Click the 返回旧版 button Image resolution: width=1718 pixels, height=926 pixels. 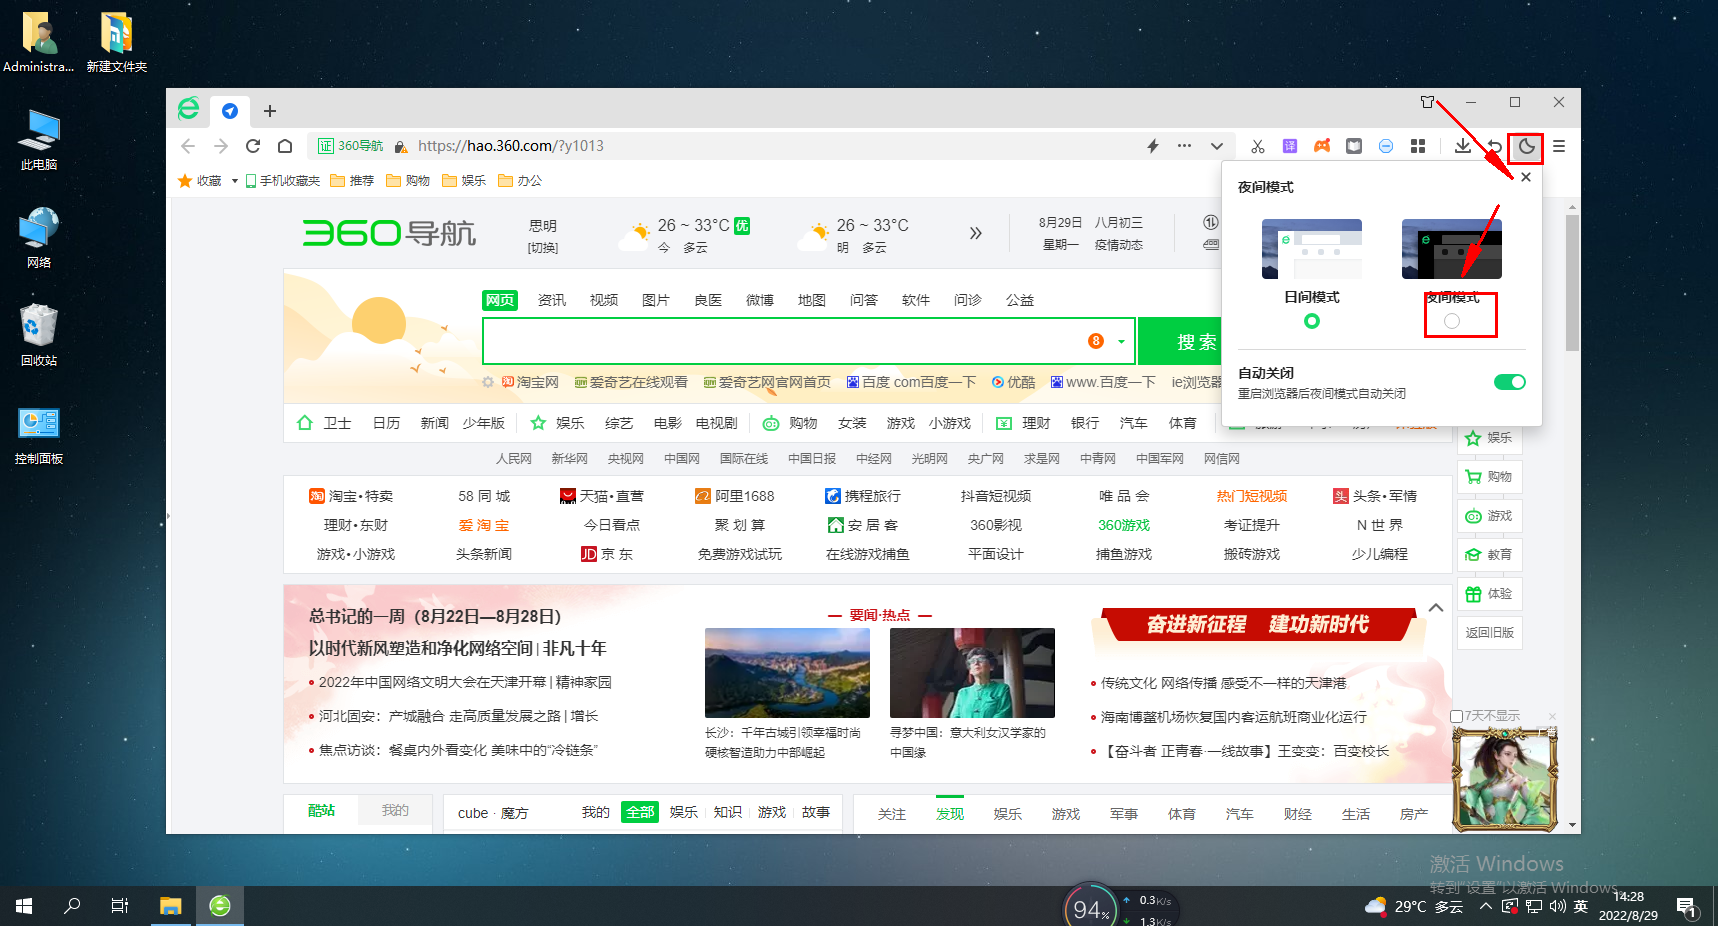tap(1490, 632)
